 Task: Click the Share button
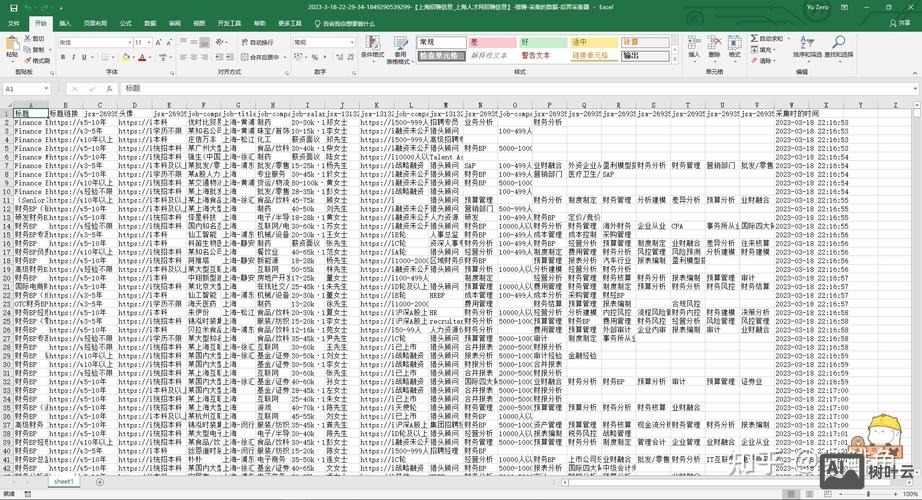901,24
